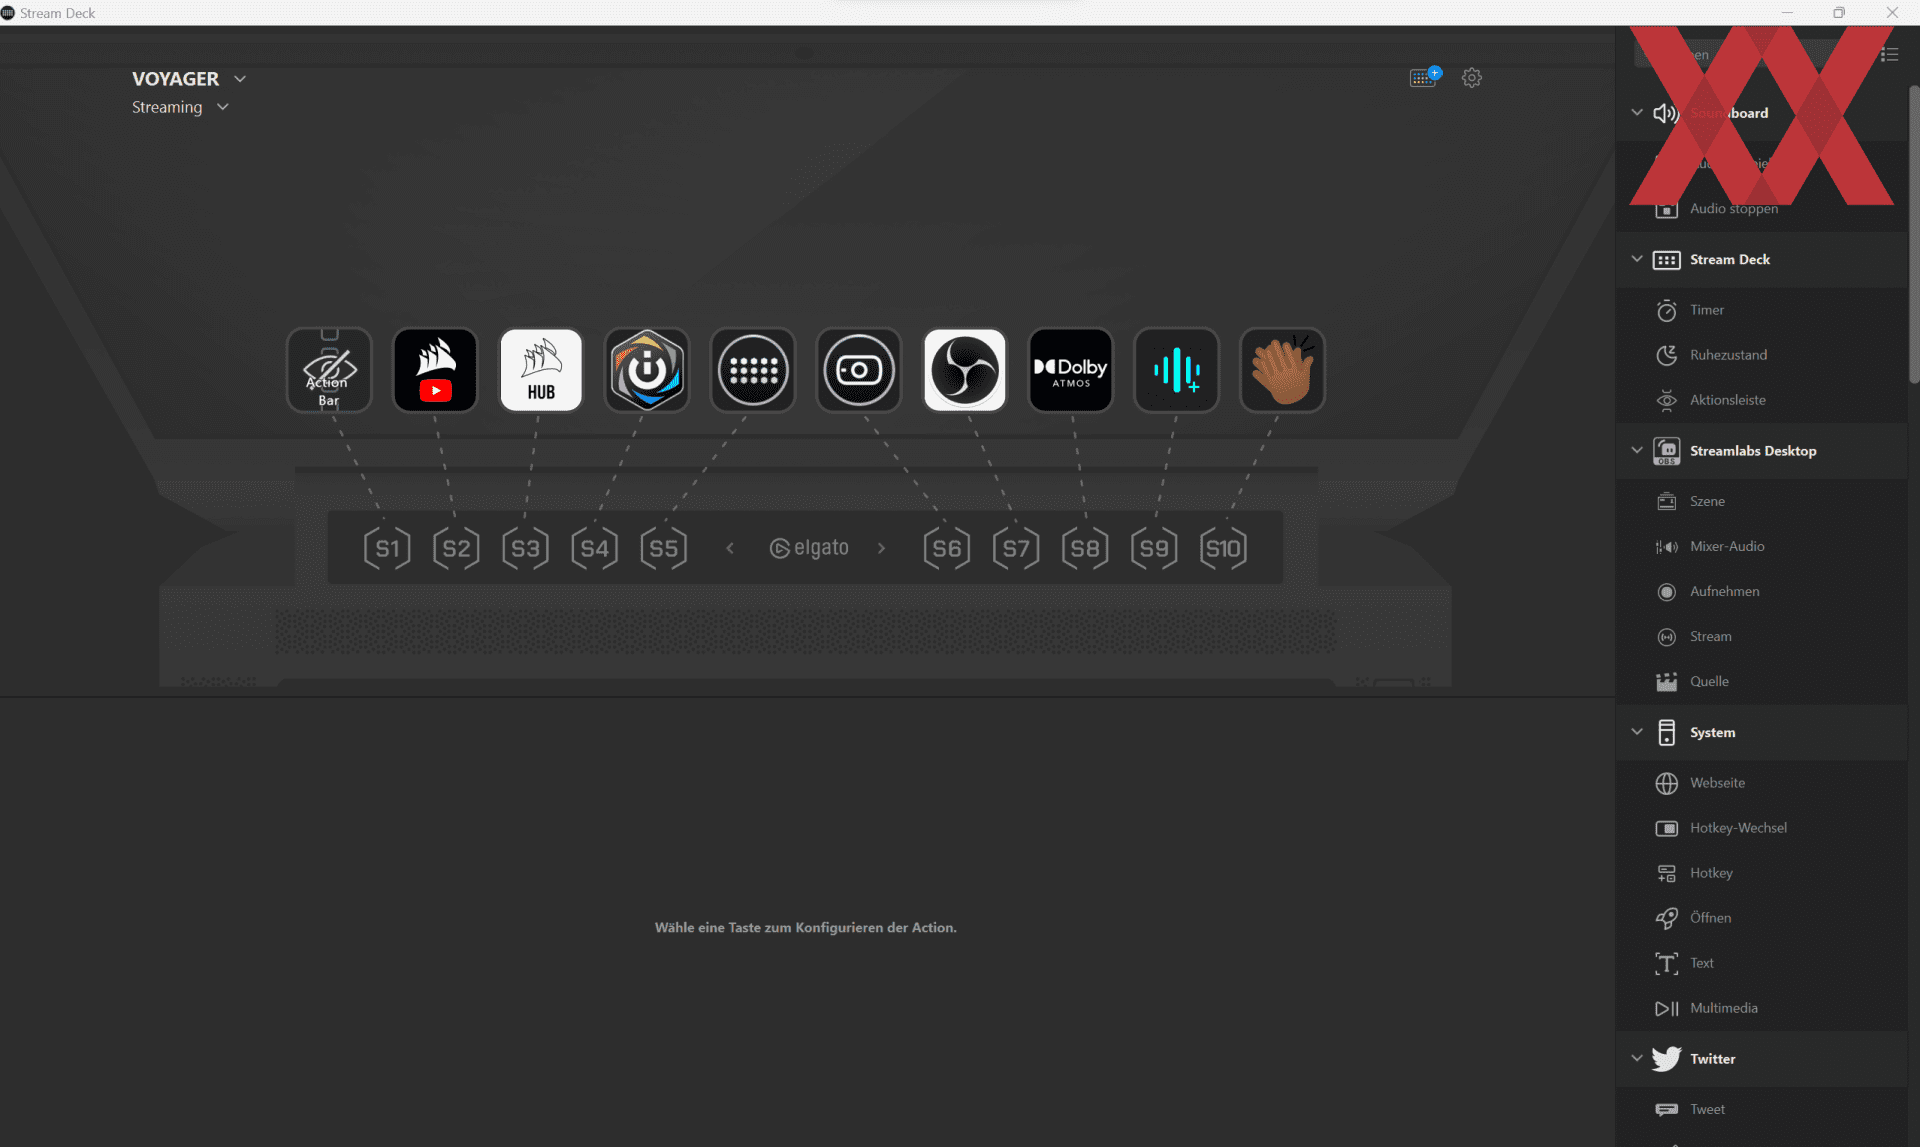Select the Hotkey-Wechsel option

[1738, 827]
